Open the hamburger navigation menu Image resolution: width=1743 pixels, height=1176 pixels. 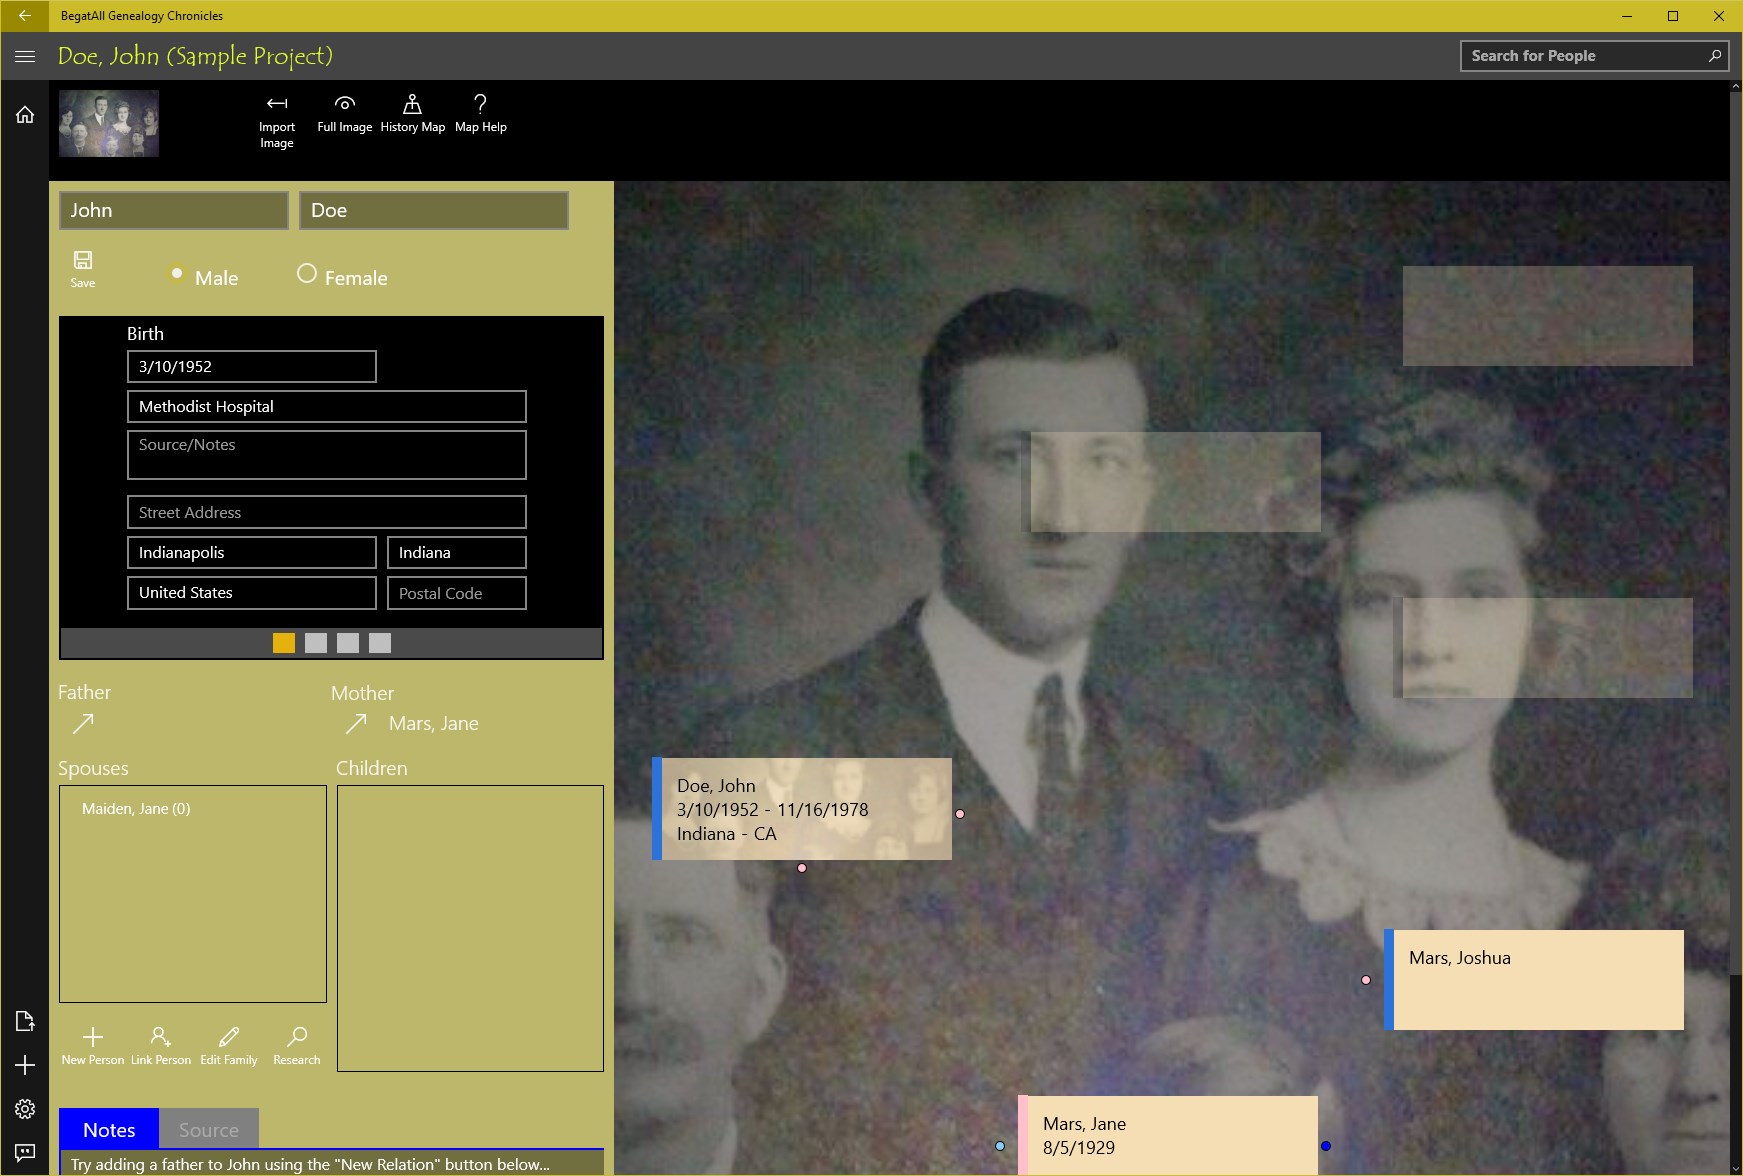[25, 56]
